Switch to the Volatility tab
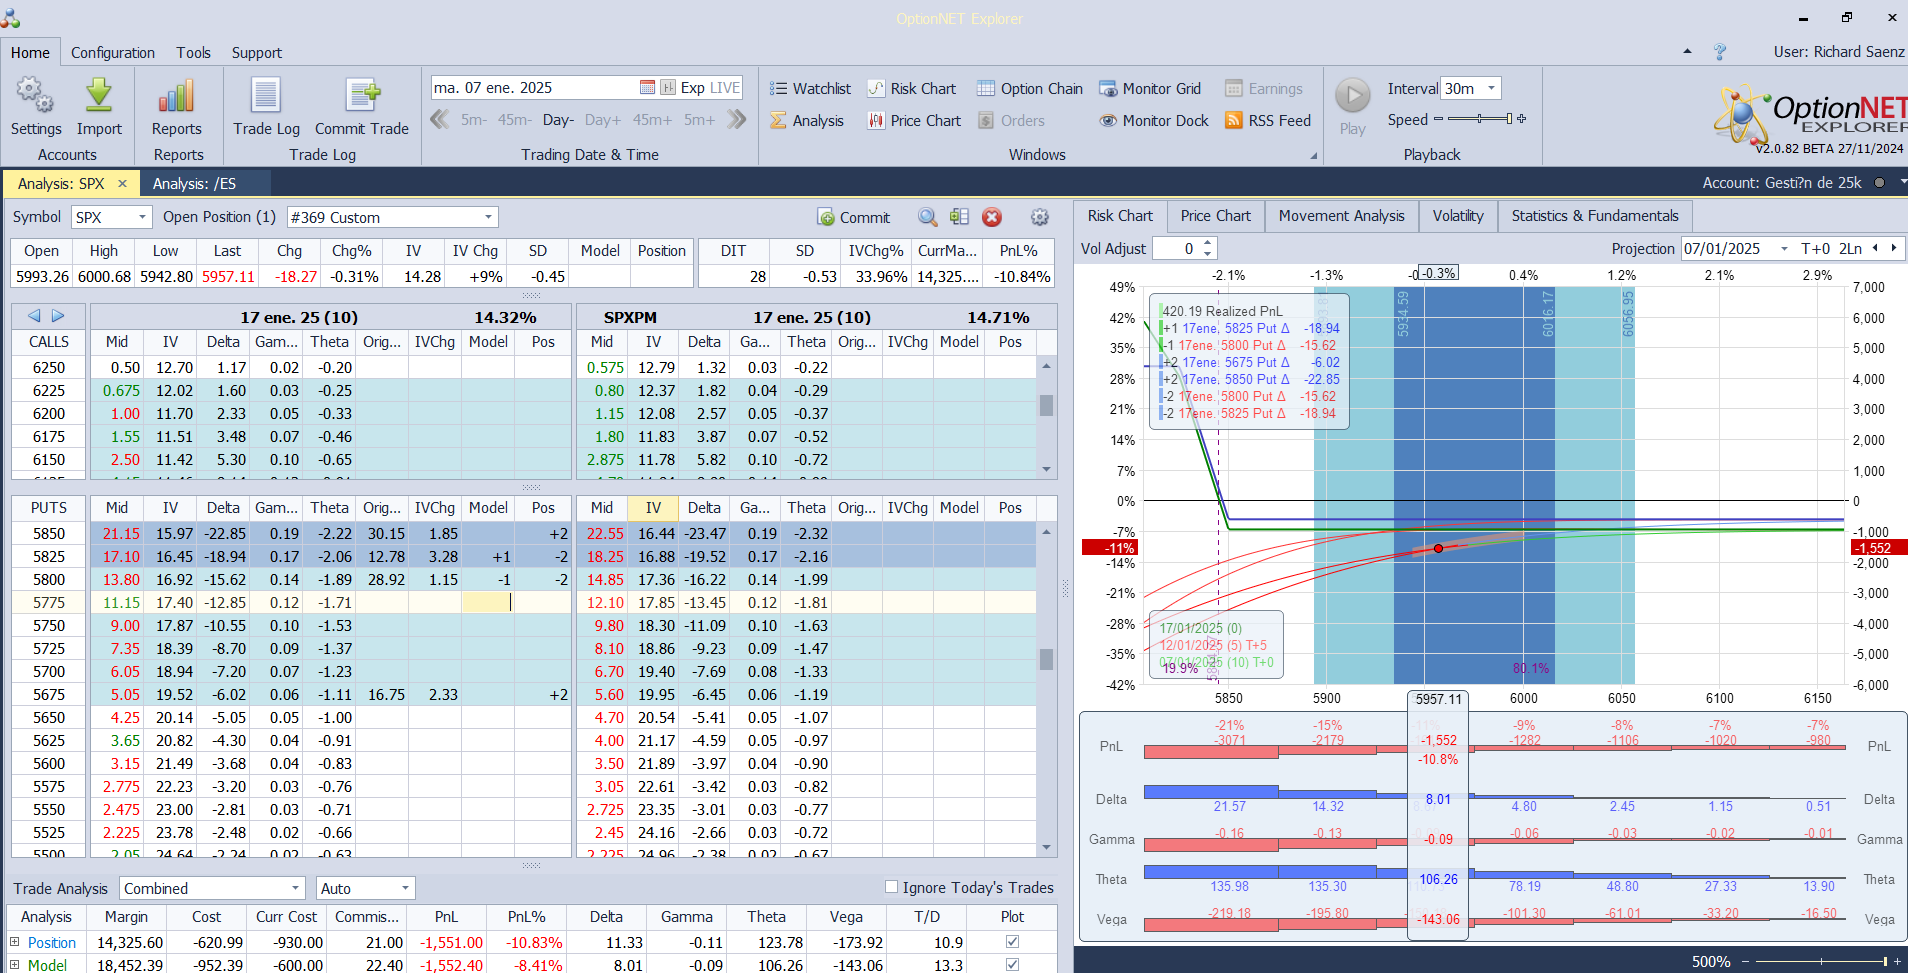 click(1458, 216)
